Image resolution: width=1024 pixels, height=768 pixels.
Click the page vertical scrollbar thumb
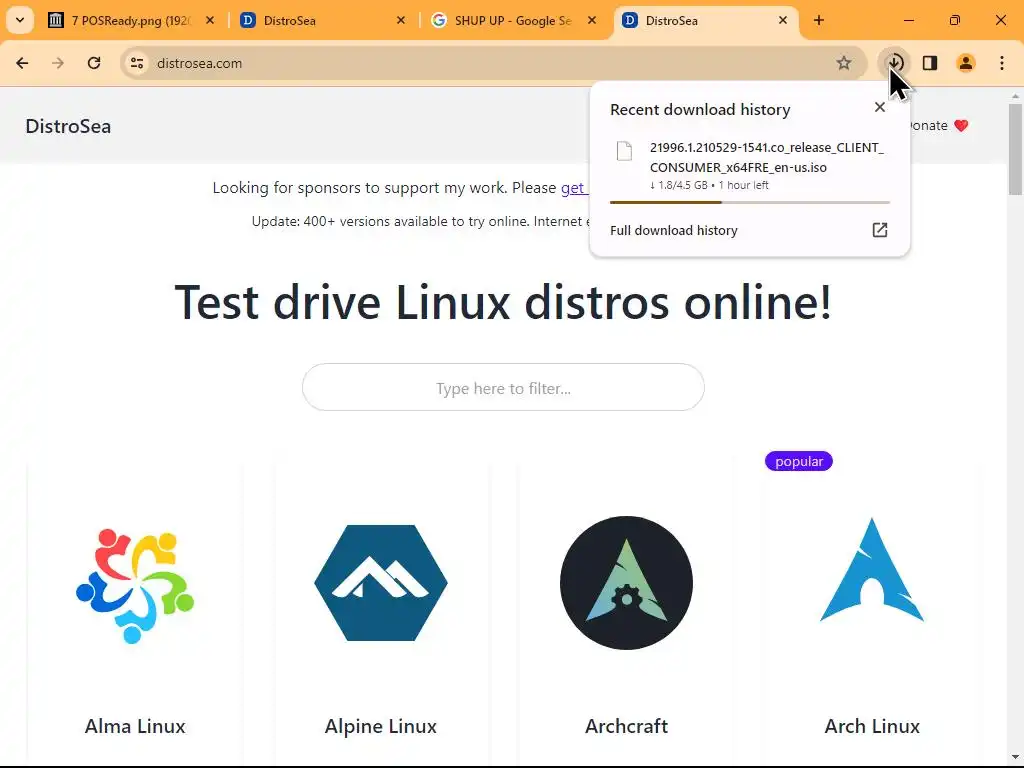pyautogui.click(x=1016, y=149)
